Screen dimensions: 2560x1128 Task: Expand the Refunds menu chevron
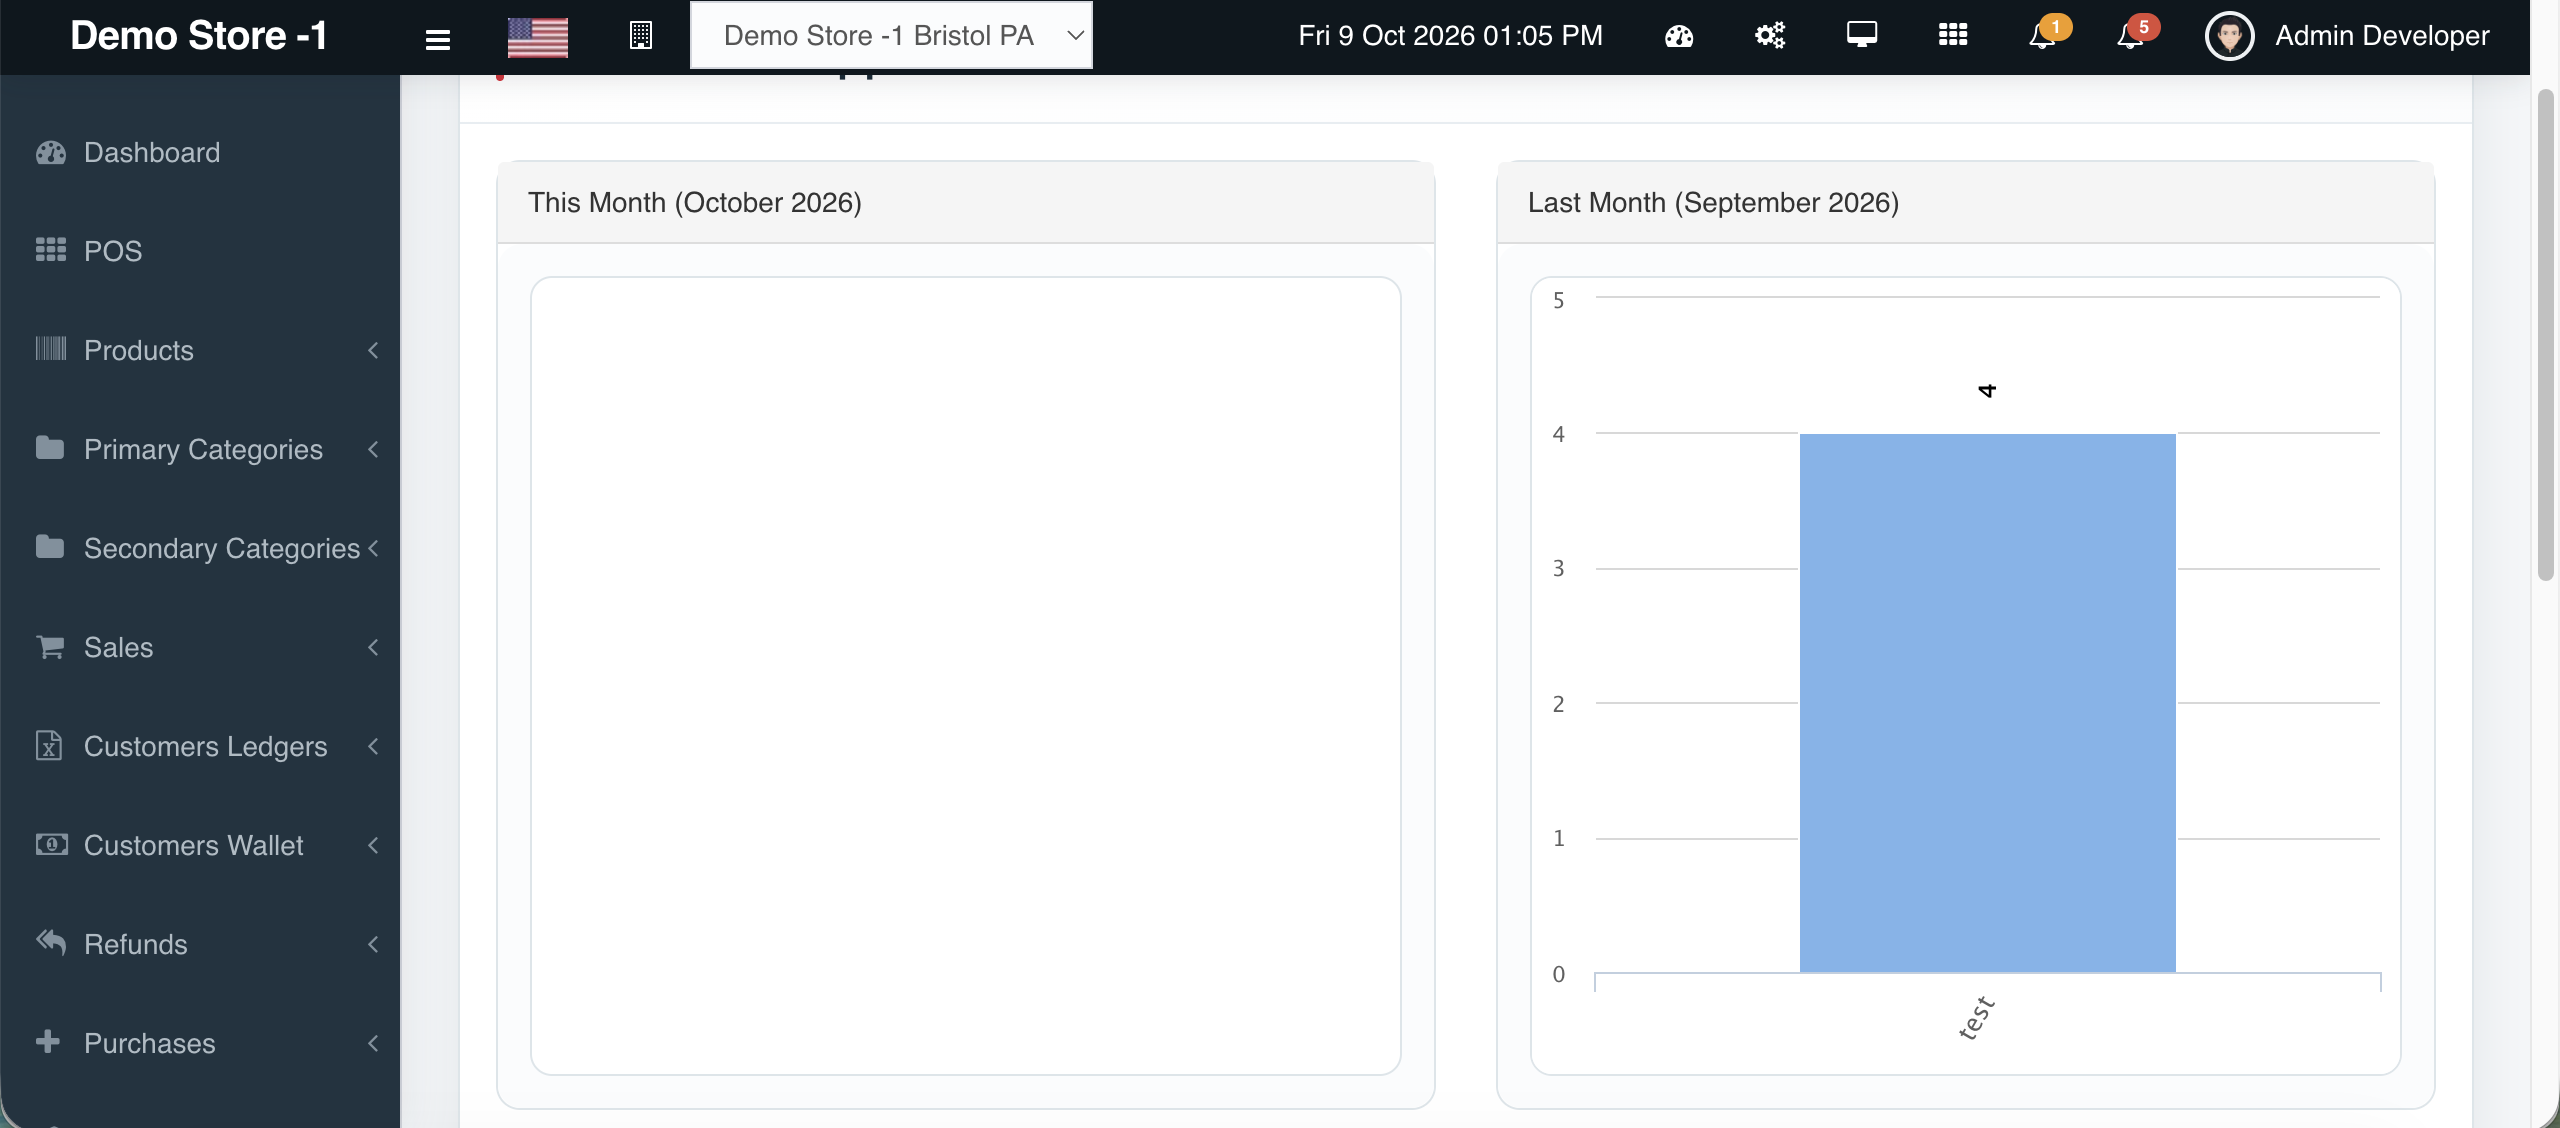pos(373,944)
